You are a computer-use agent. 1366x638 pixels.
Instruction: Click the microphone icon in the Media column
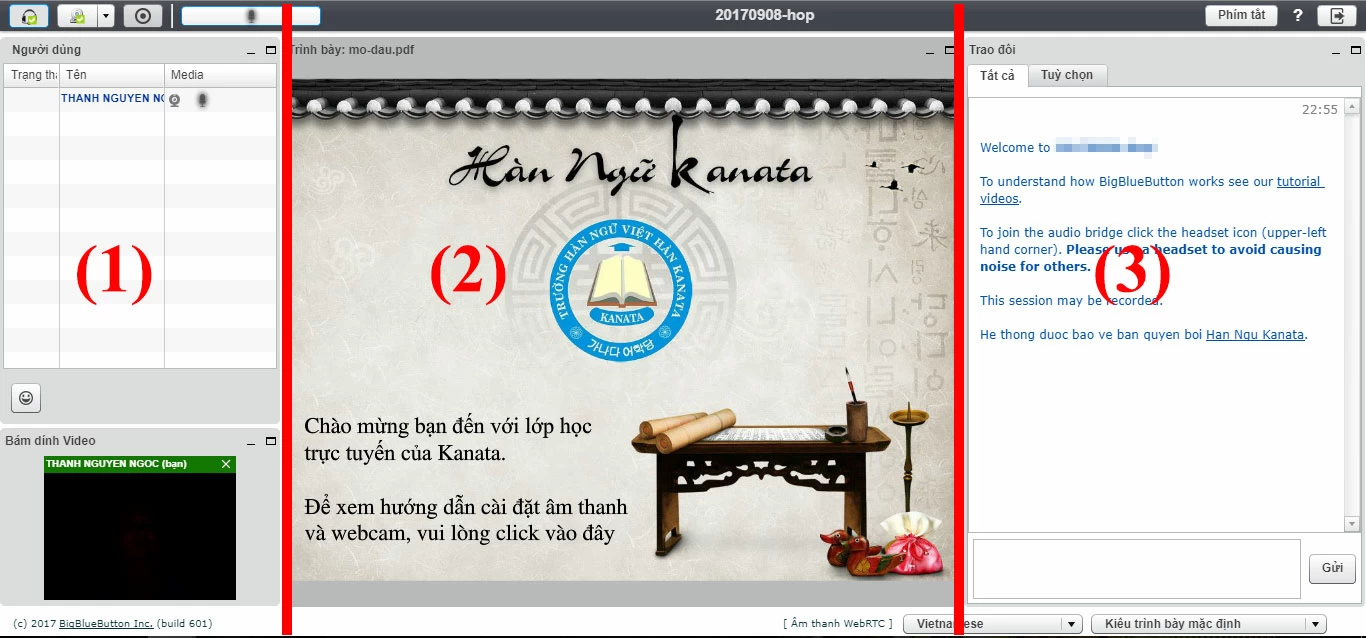(x=202, y=99)
